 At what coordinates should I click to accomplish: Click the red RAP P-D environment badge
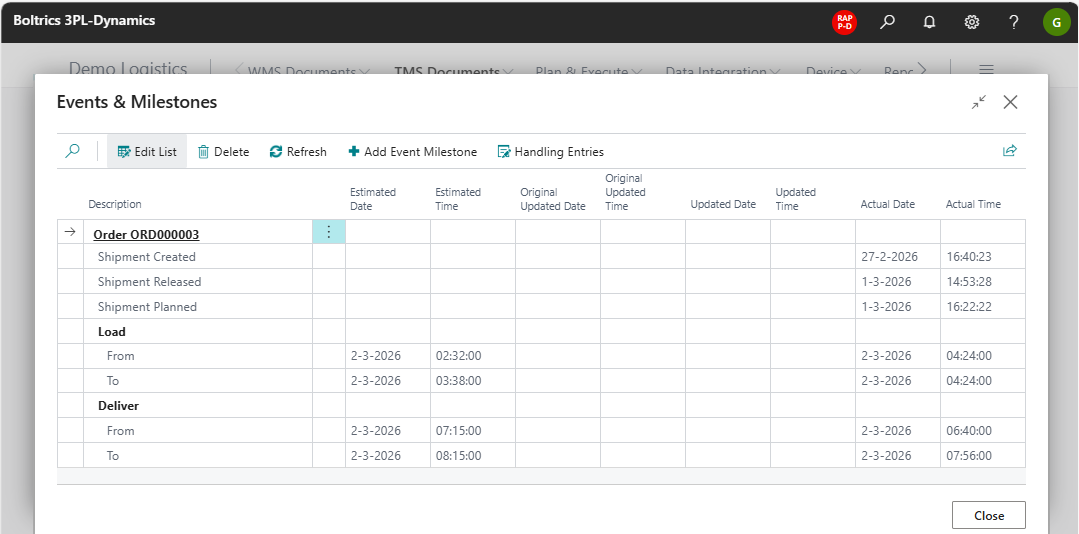click(844, 21)
